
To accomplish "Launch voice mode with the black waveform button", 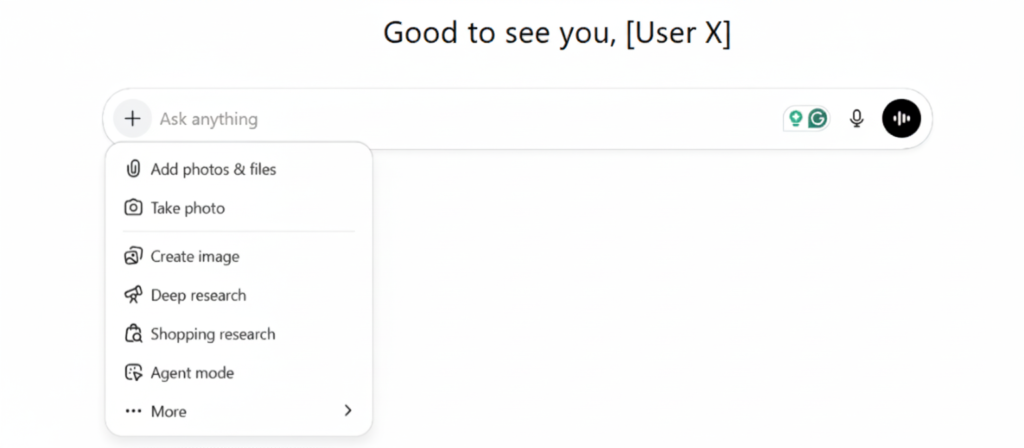I will pyautogui.click(x=901, y=119).
